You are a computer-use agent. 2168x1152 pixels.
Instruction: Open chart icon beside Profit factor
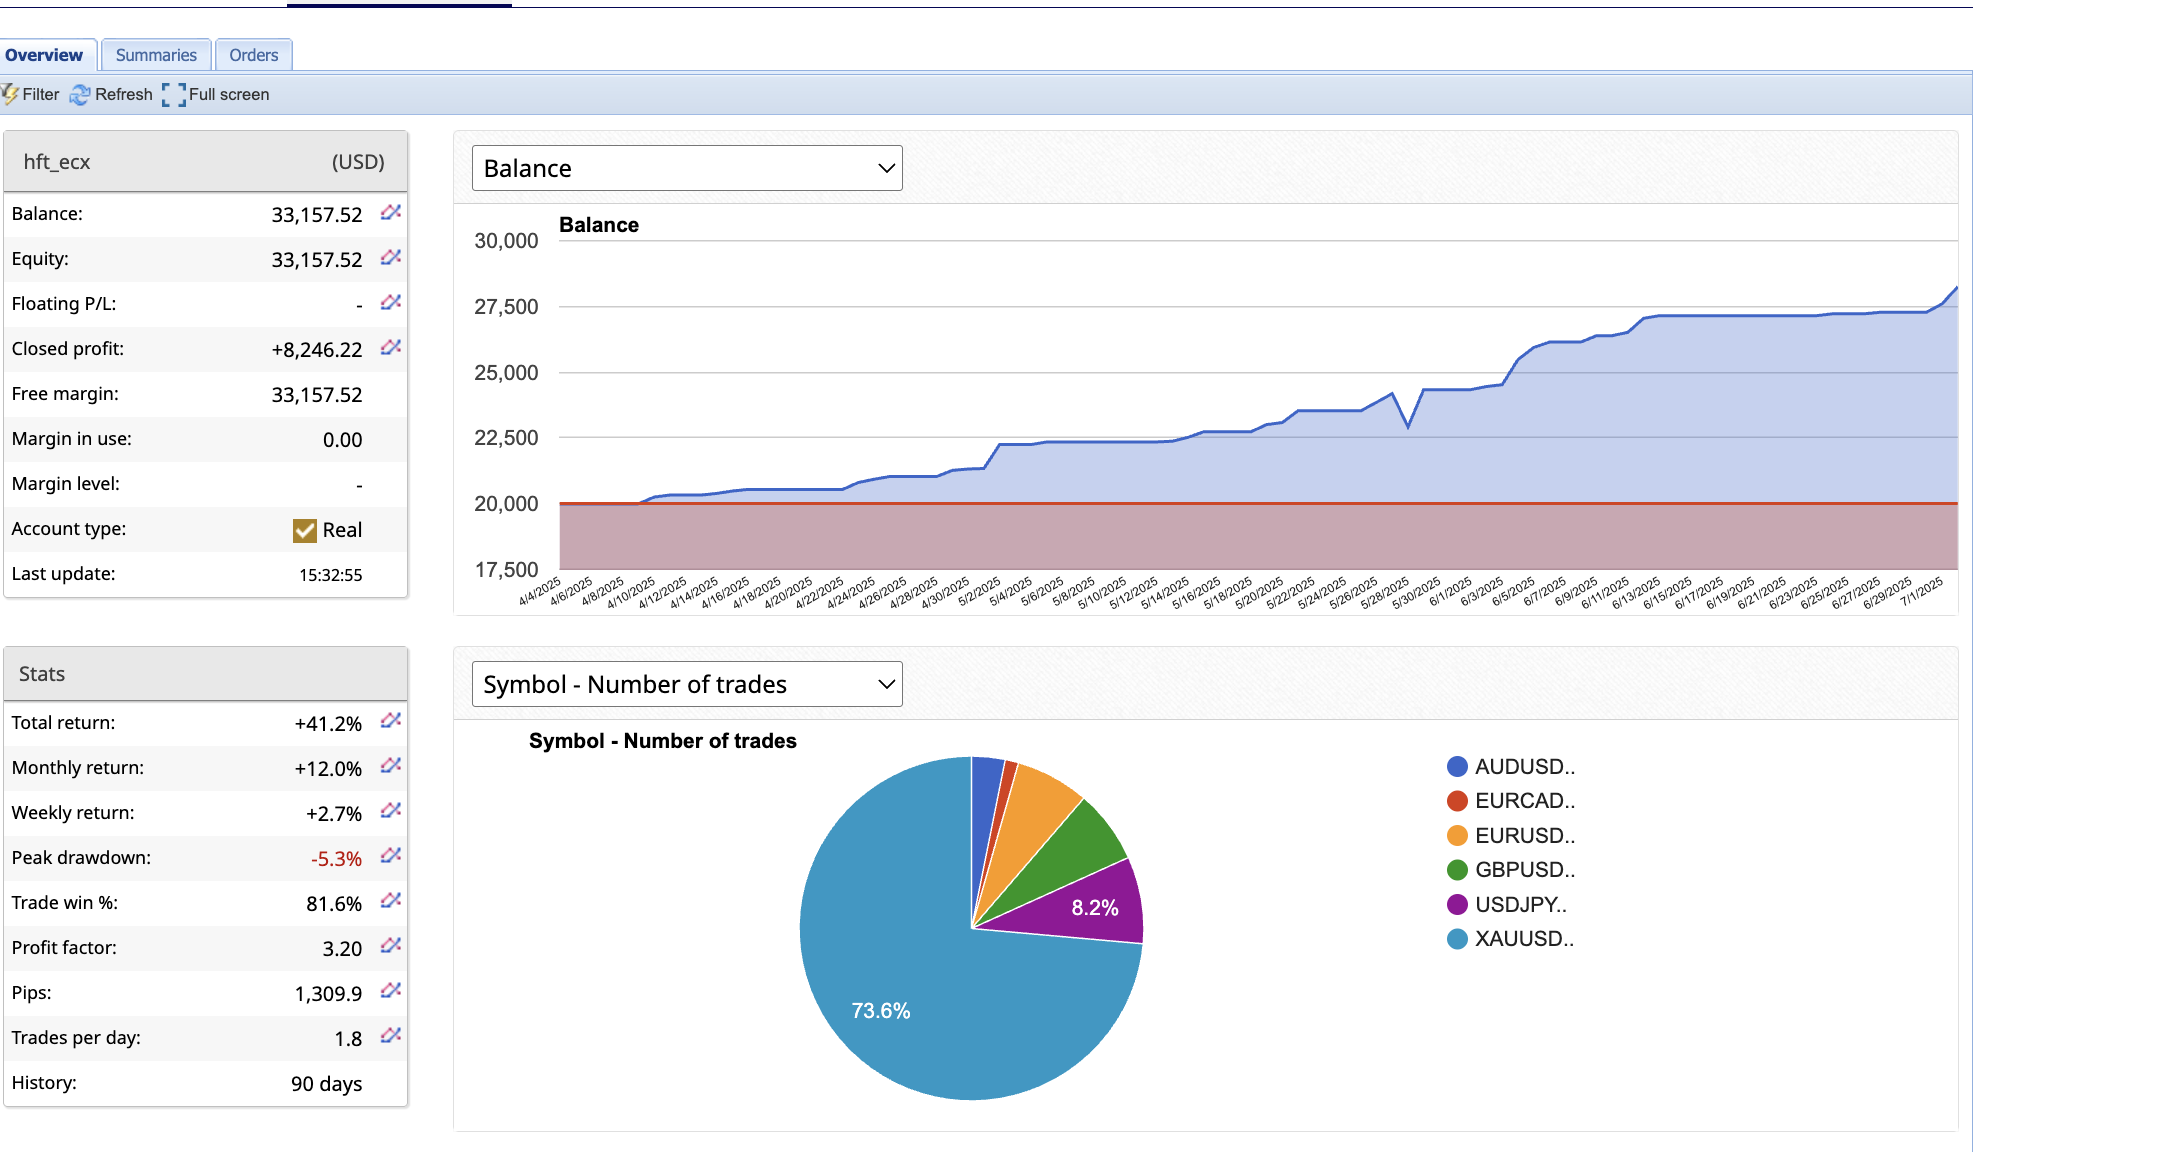coord(391,945)
